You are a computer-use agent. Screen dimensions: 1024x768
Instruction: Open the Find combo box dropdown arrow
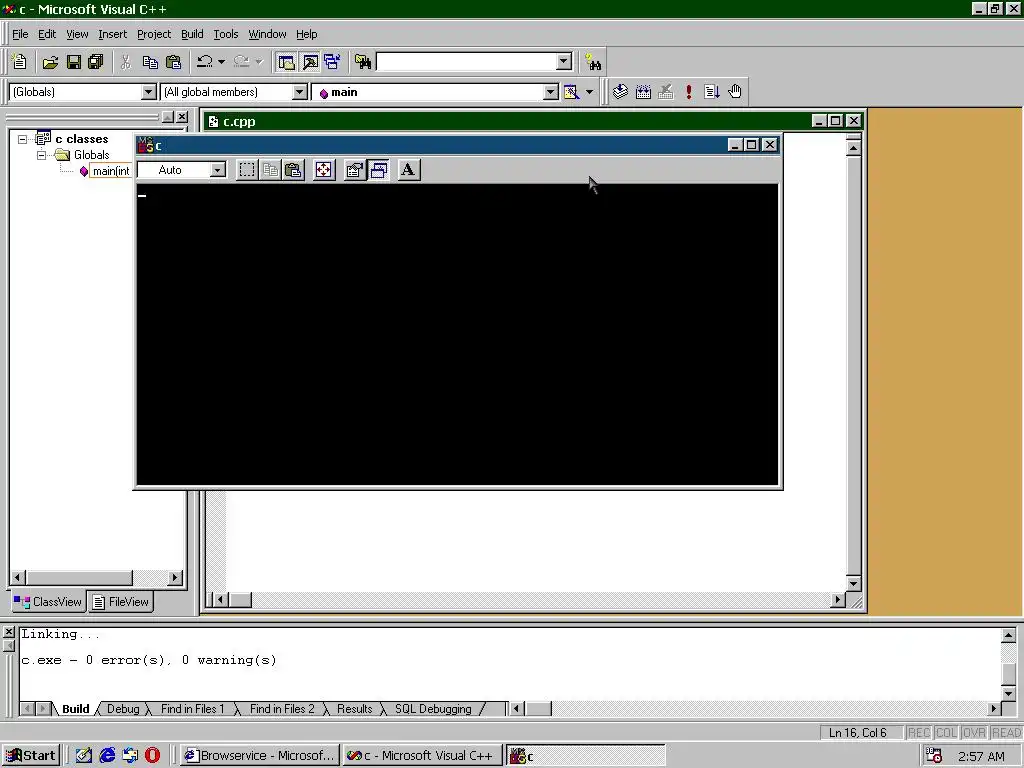click(x=564, y=62)
